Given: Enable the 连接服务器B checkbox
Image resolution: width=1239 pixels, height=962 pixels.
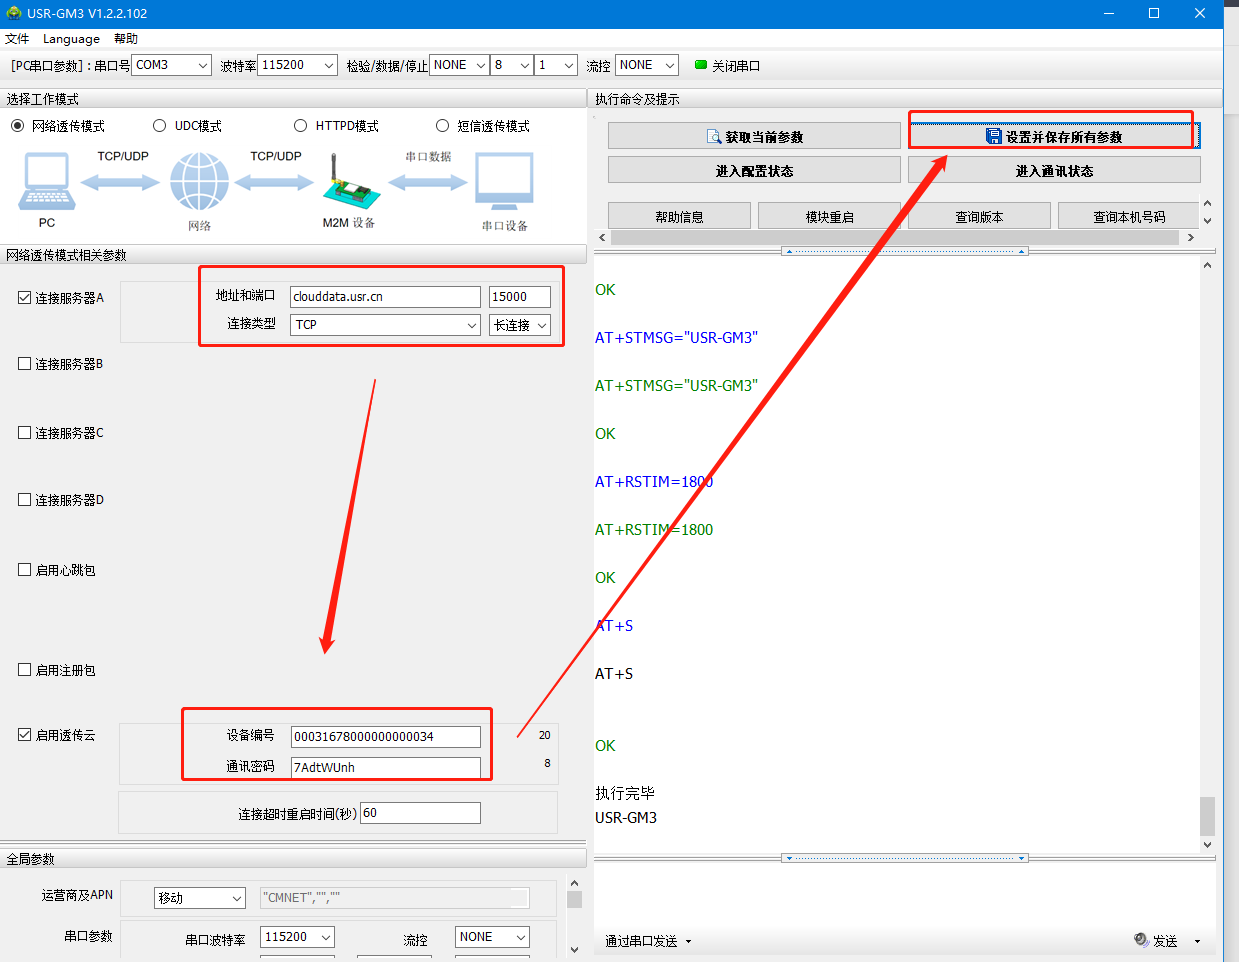Looking at the screenshot, I should pos(25,364).
